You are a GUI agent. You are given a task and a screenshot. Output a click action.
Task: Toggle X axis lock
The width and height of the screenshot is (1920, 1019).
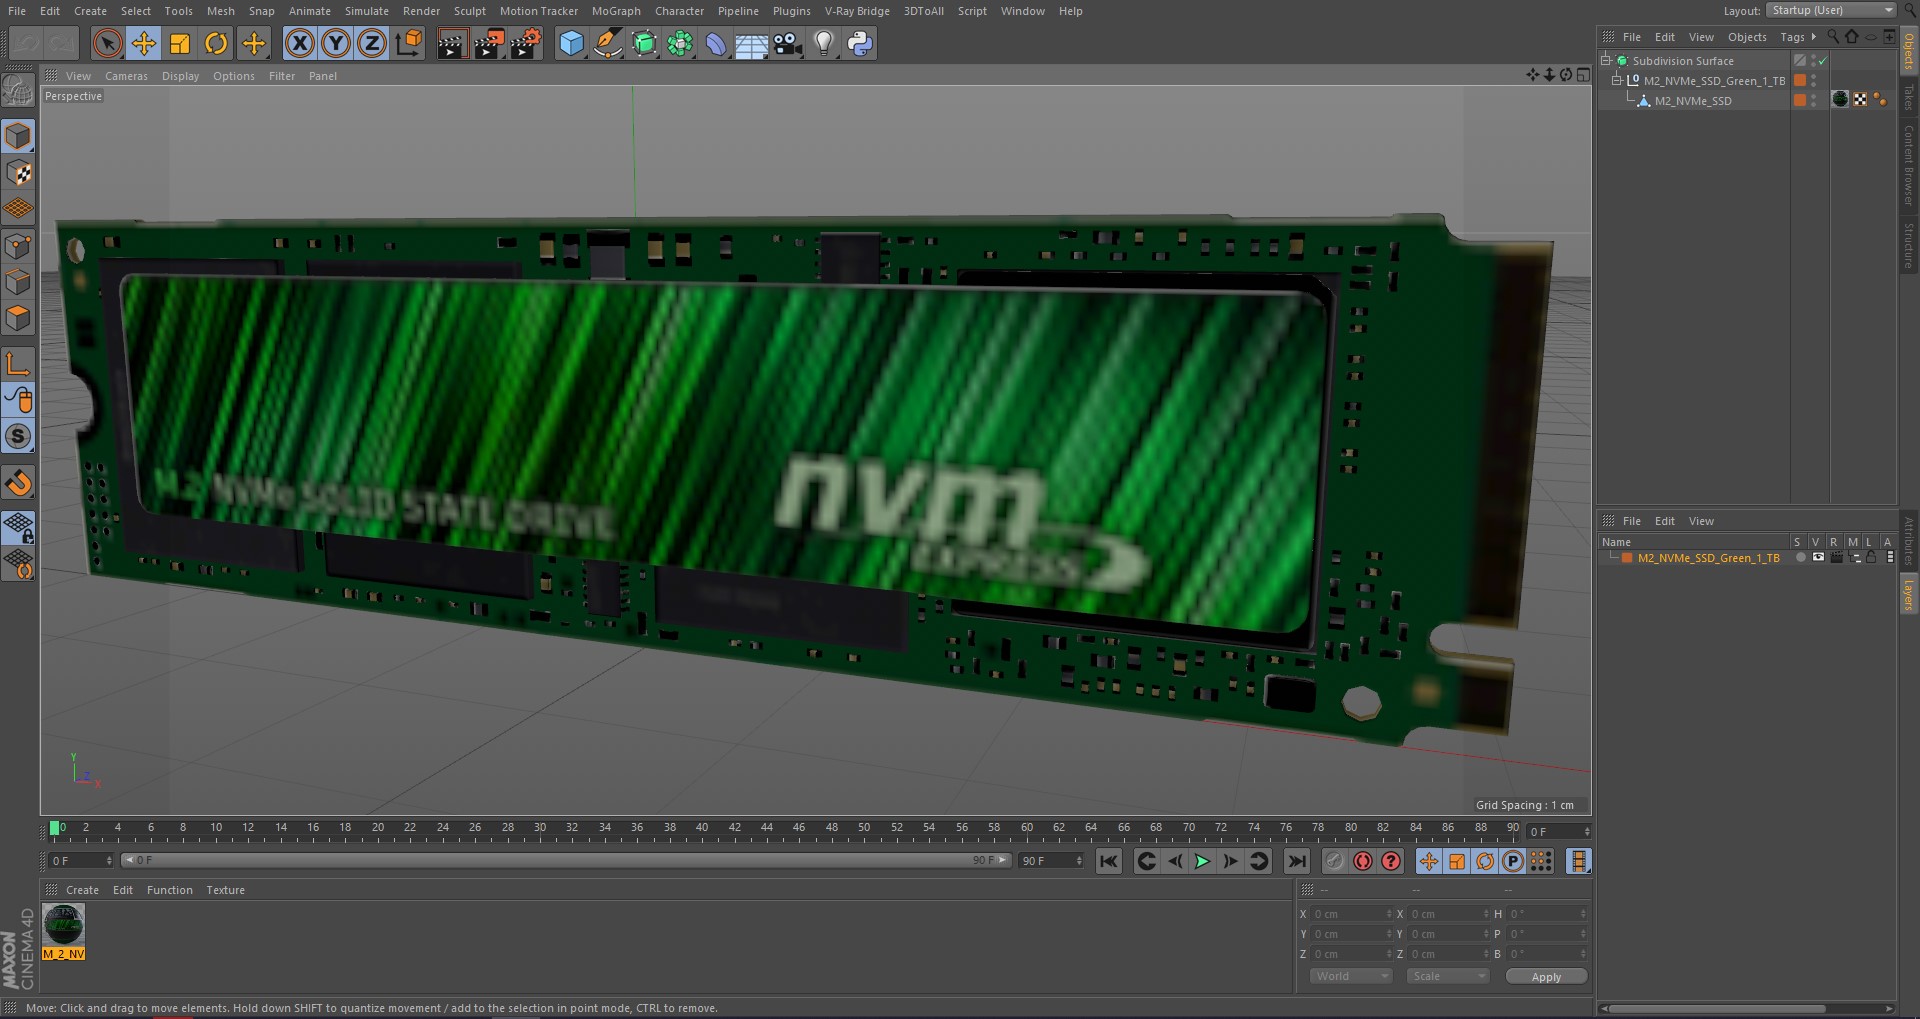[299, 43]
